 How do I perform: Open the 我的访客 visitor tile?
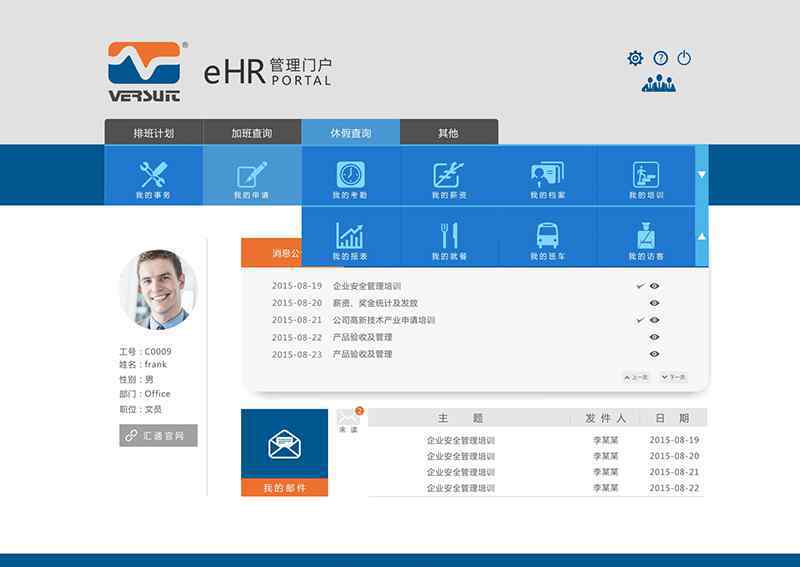[x=646, y=237]
